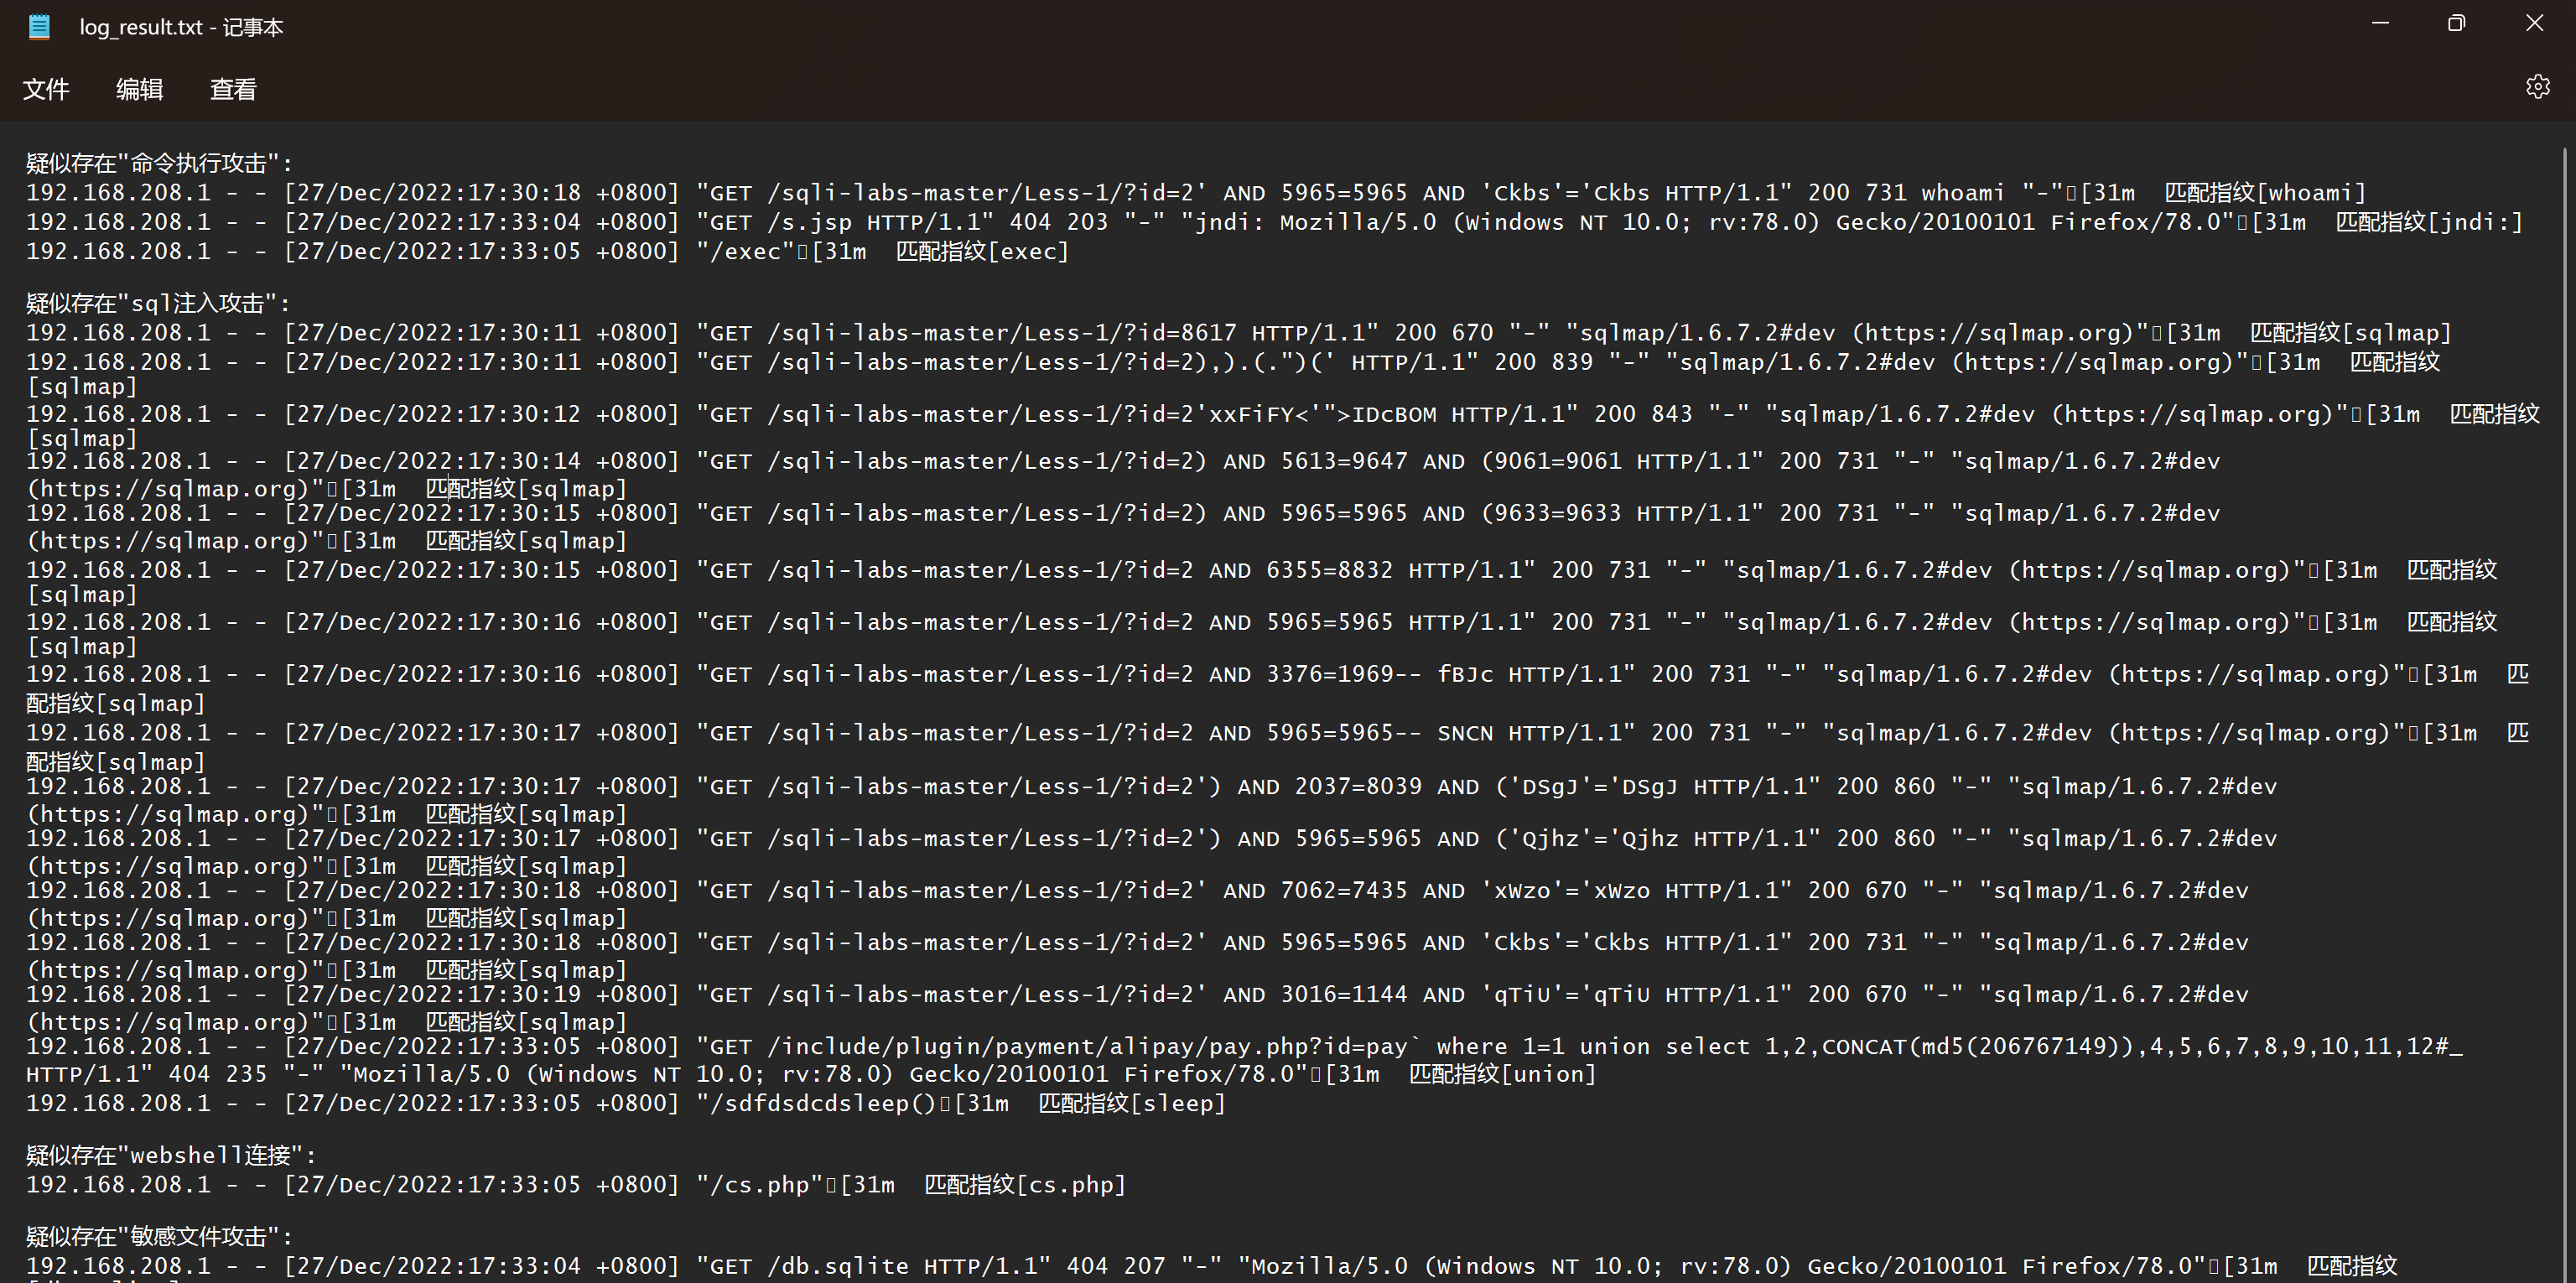Close the log_result.txt window

tap(2534, 23)
